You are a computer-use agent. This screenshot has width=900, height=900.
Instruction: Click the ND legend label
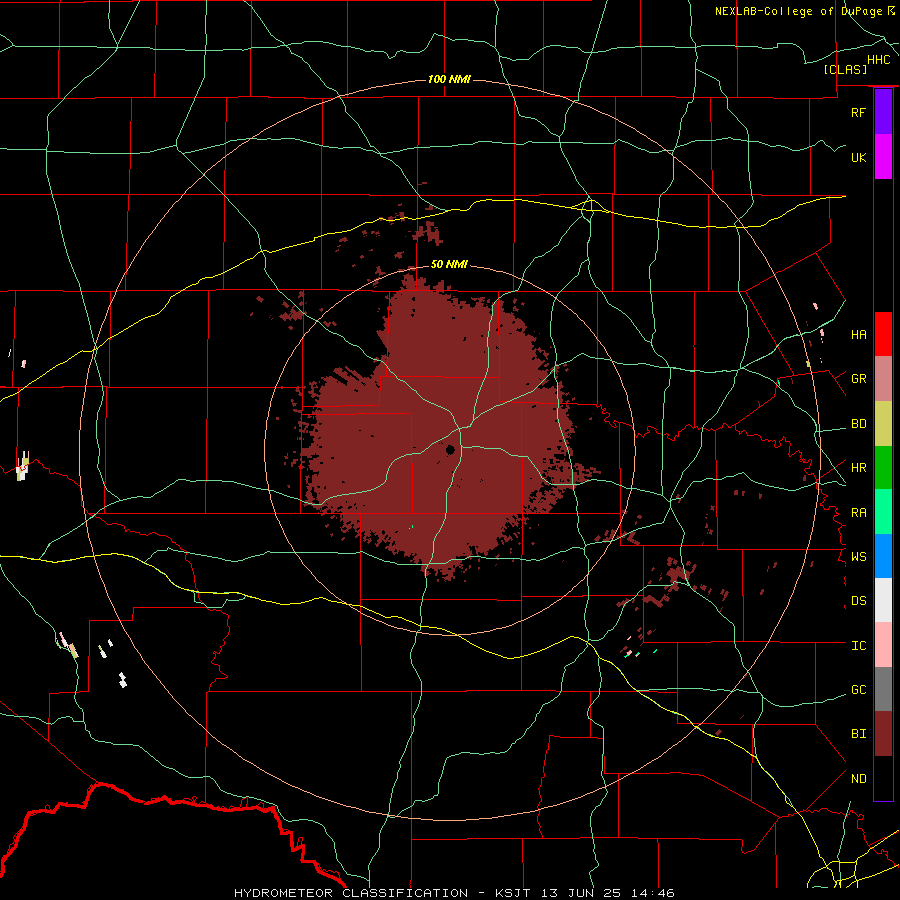tap(858, 778)
